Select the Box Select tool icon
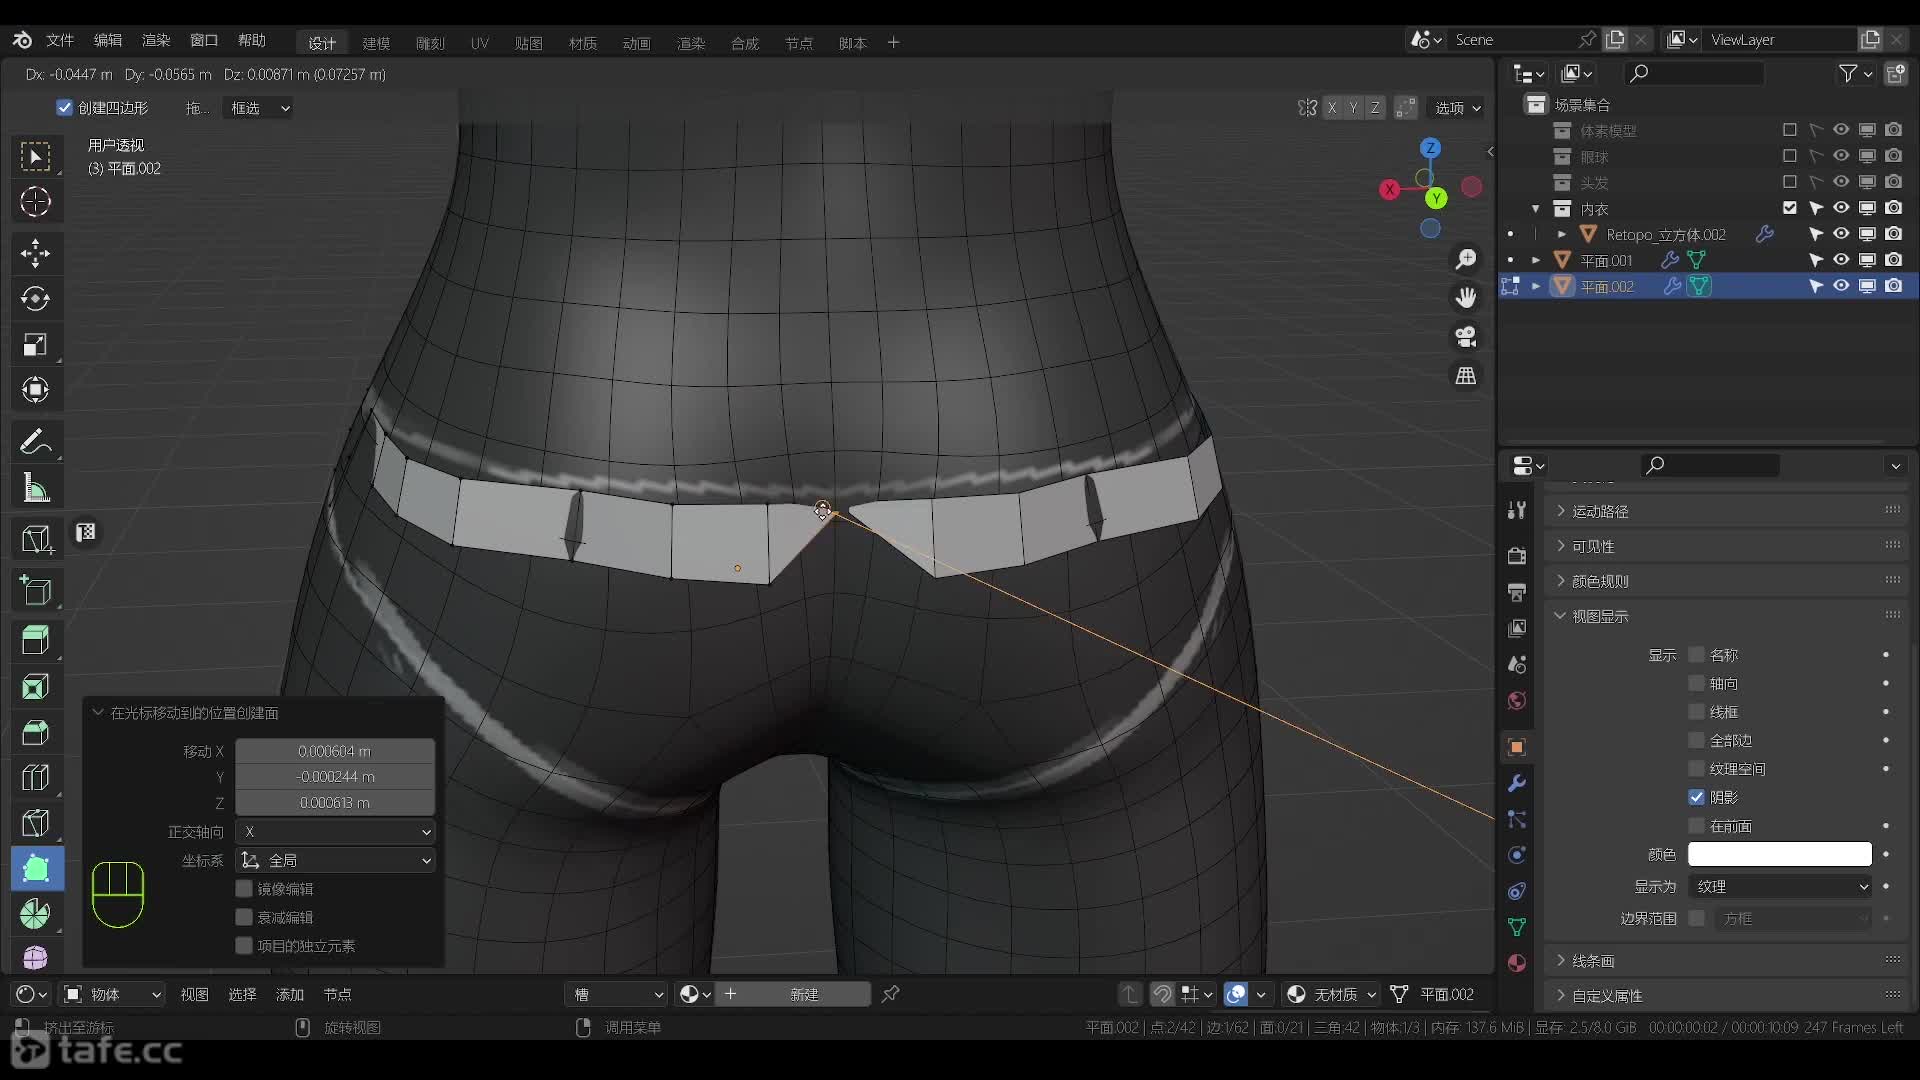 (36, 157)
